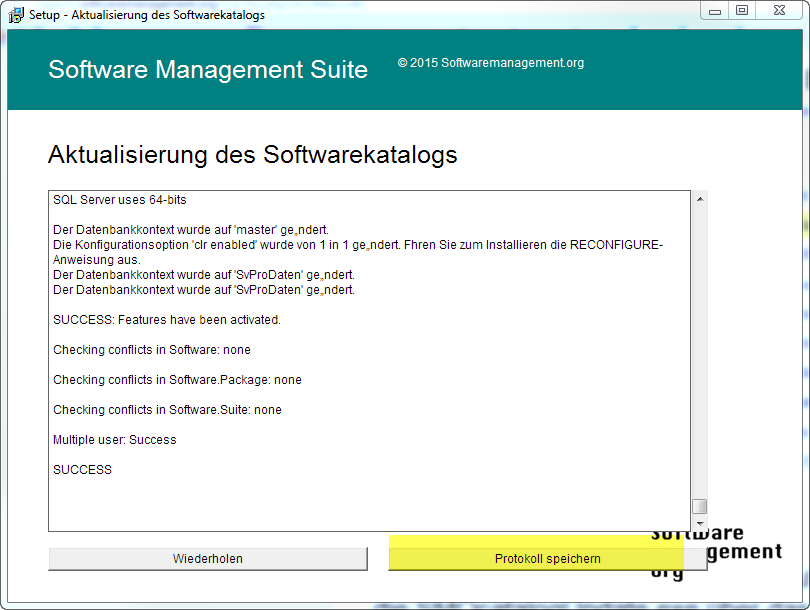The height and width of the screenshot is (610, 810).
Task: Click 'Checking conflicts in Software.Suite' line
Action: (x=167, y=410)
